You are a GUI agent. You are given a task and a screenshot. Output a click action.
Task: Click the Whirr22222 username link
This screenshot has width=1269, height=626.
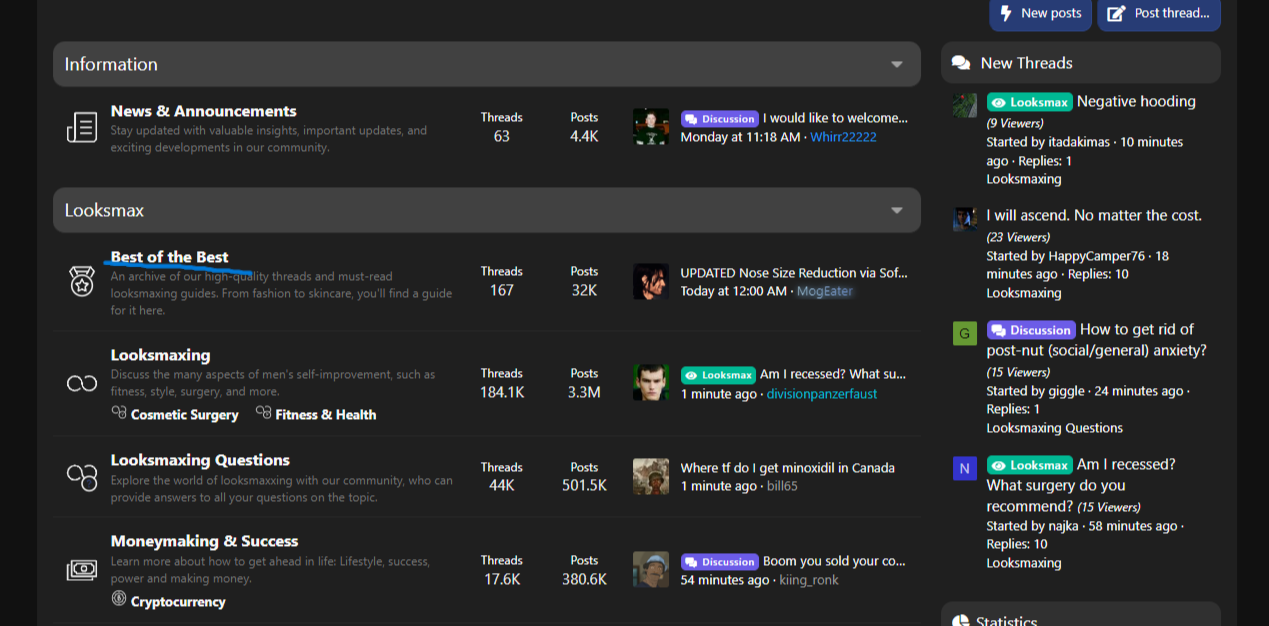[843, 137]
